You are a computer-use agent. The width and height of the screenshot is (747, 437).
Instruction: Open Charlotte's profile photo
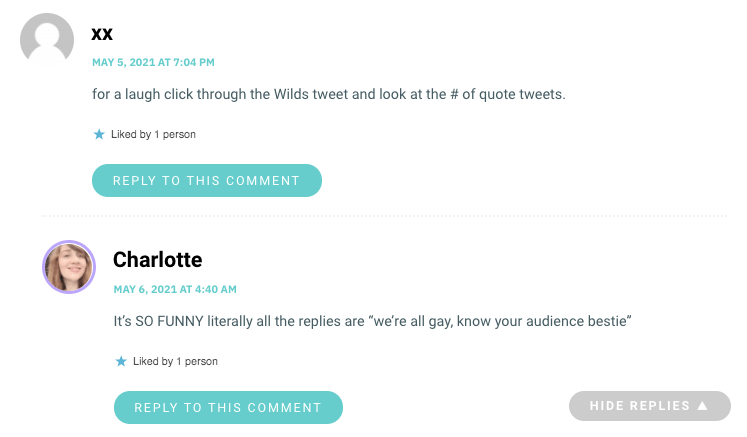pyautogui.click(x=69, y=267)
